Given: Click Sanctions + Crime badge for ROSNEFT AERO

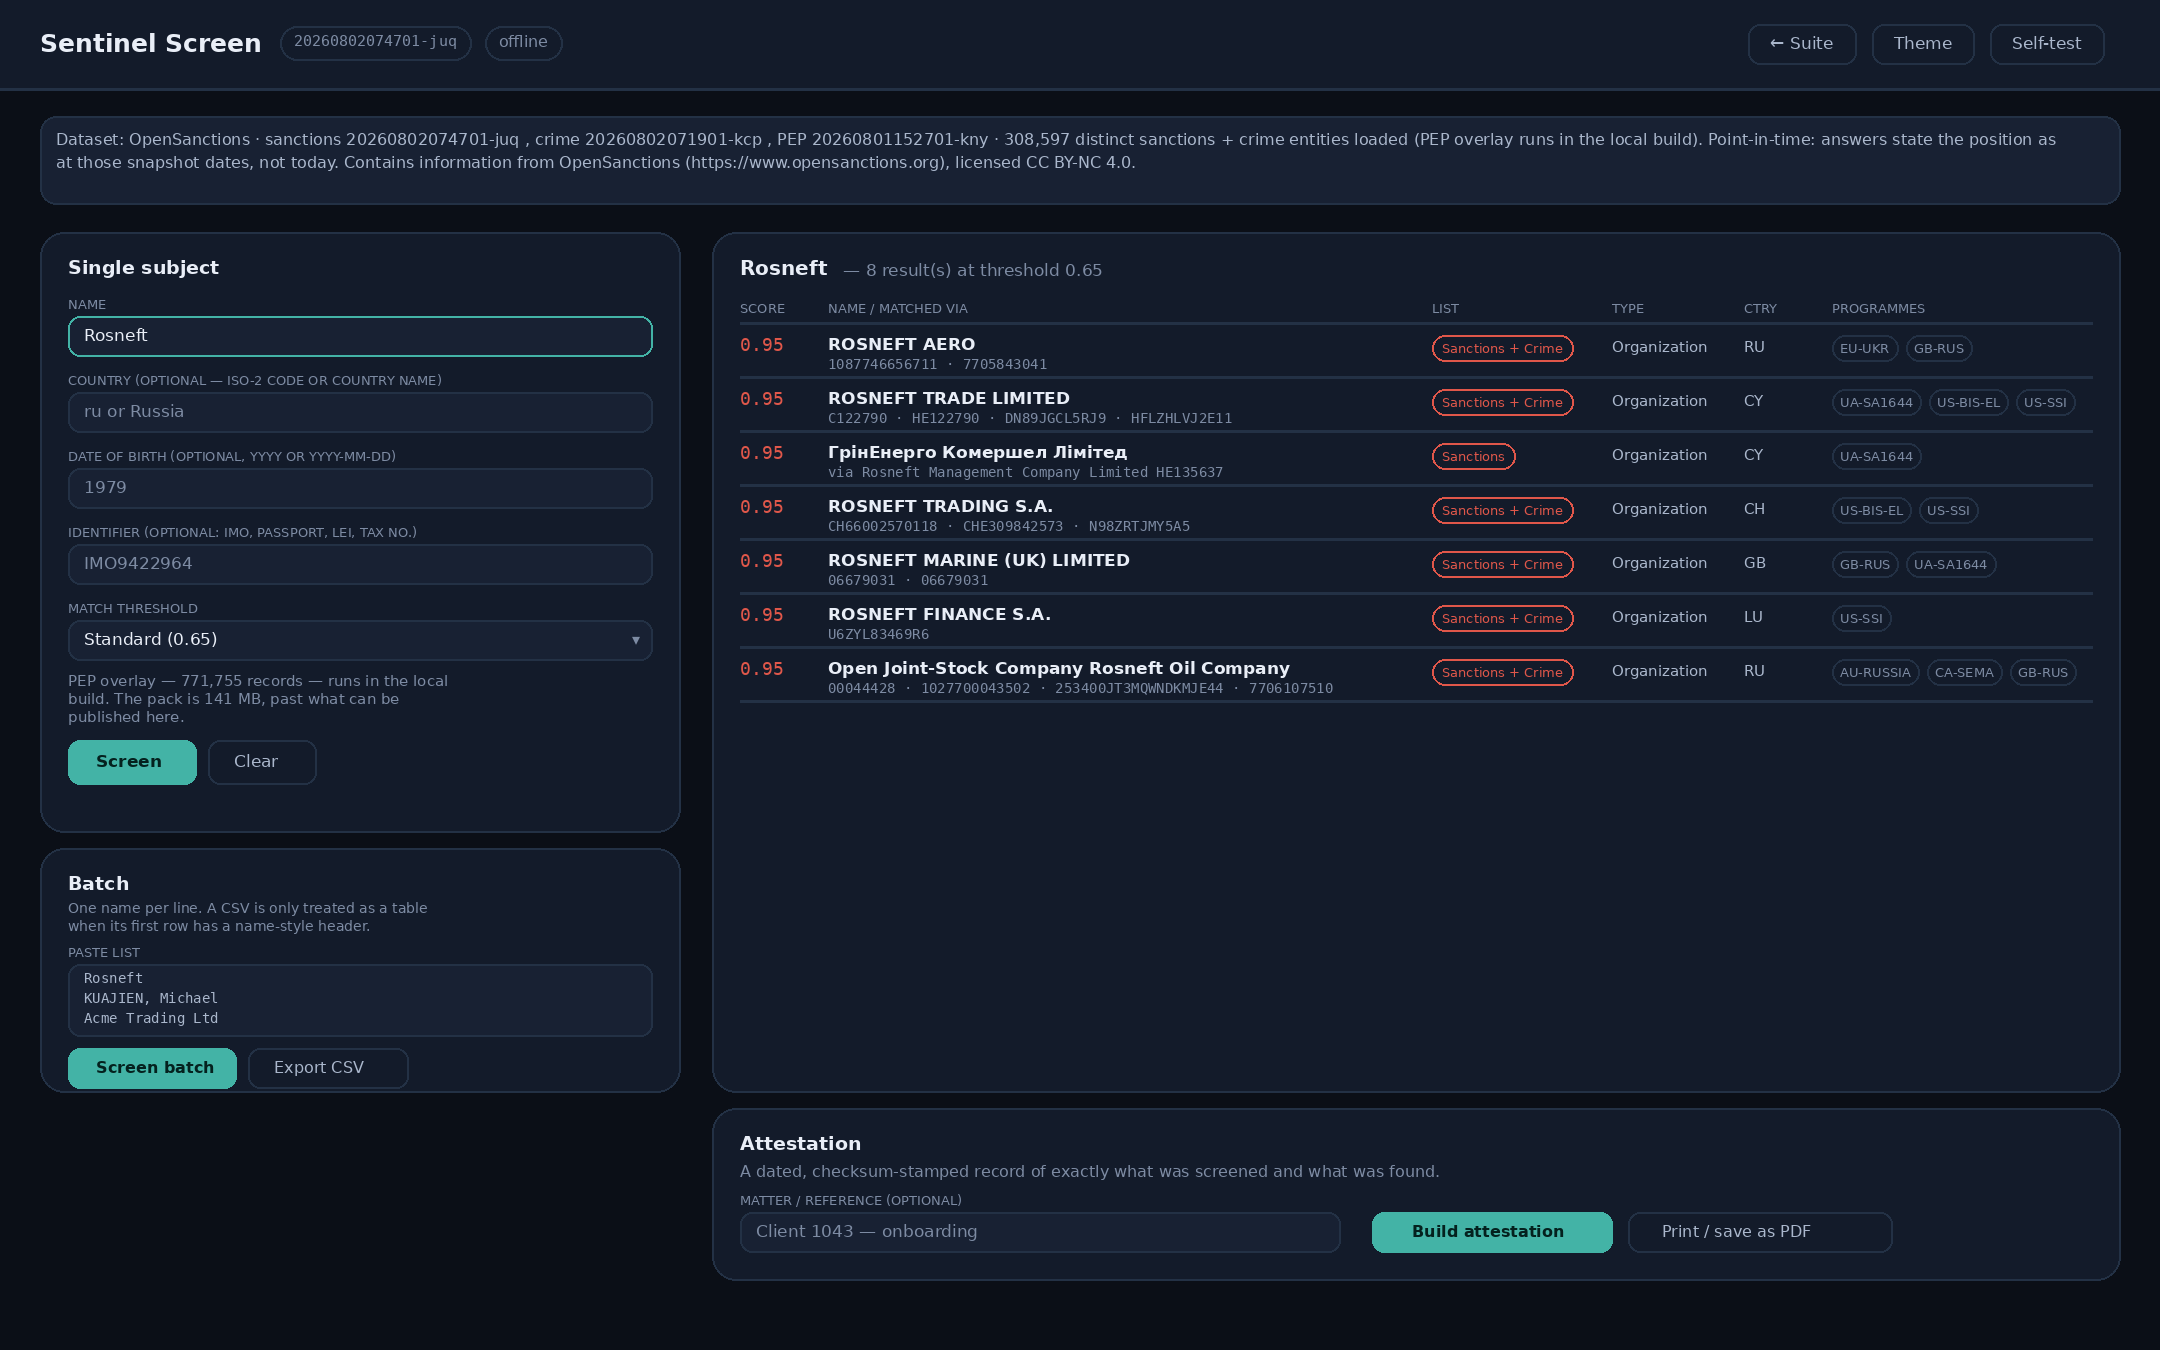Looking at the screenshot, I should pos(1502,349).
